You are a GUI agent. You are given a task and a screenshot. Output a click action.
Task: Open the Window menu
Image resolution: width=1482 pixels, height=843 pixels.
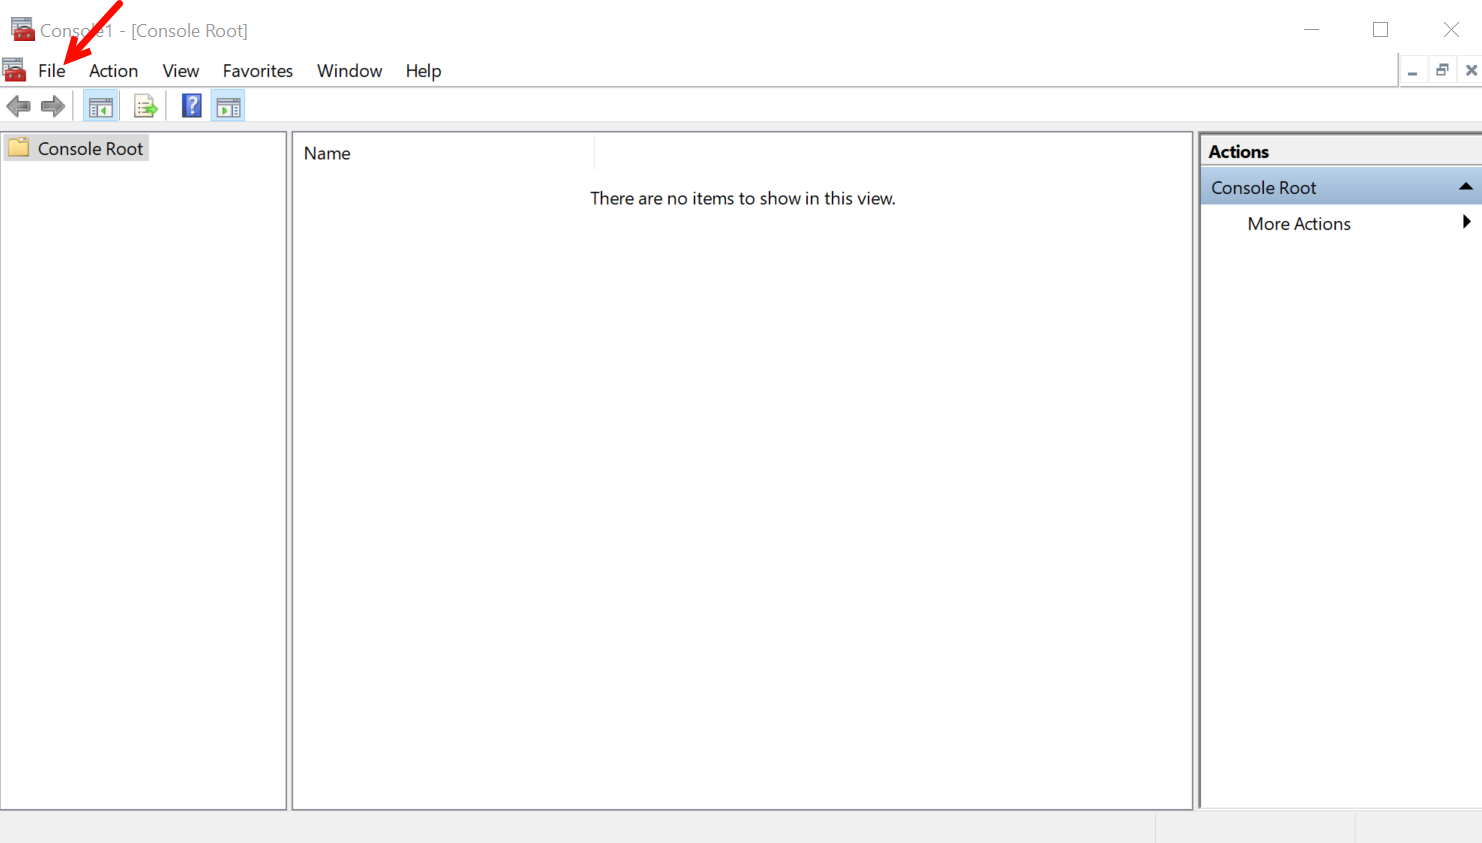[x=349, y=71]
